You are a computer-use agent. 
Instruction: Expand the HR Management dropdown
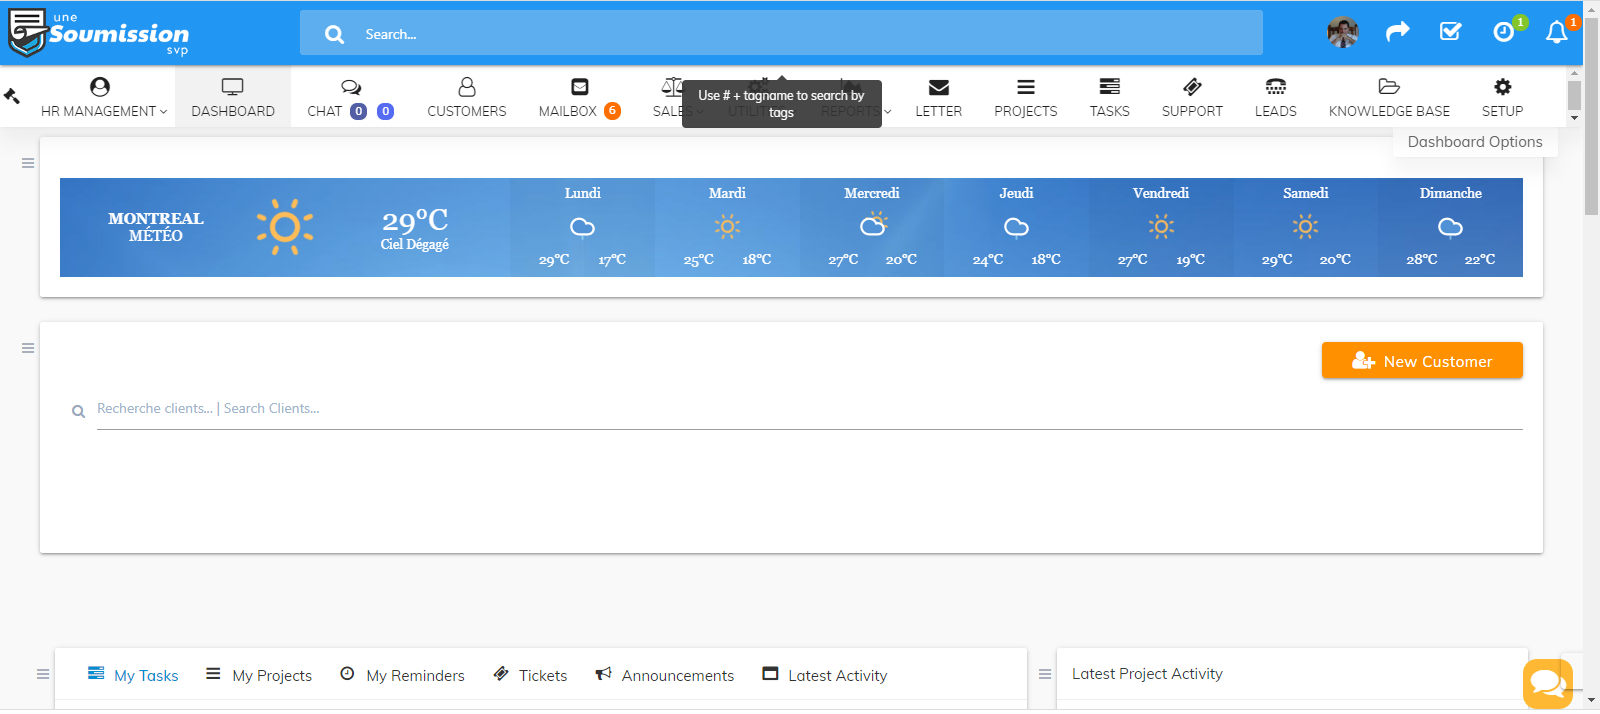coord(103,97)
